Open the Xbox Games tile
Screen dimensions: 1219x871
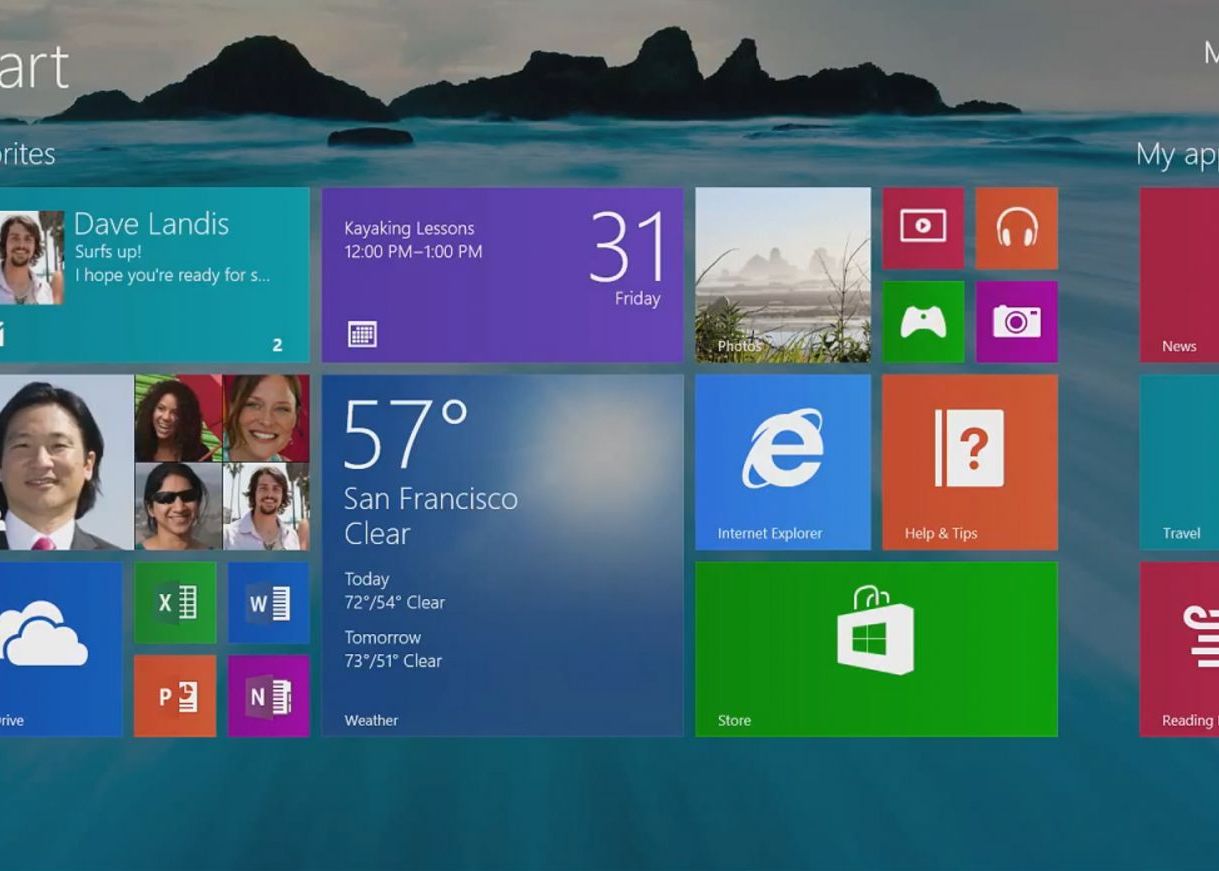(x=920, y=322)
